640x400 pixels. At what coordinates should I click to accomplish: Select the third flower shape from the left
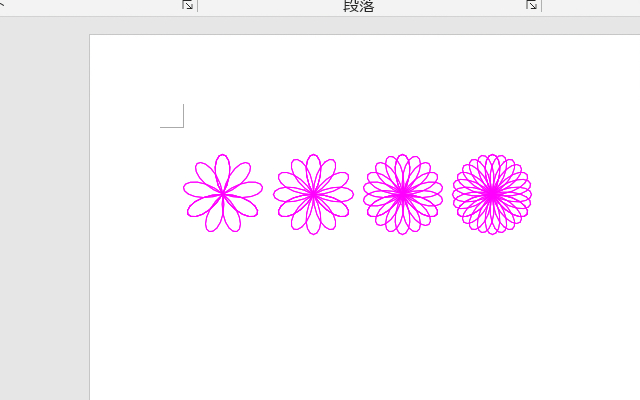pyautogui.click(x=403, y=194)
